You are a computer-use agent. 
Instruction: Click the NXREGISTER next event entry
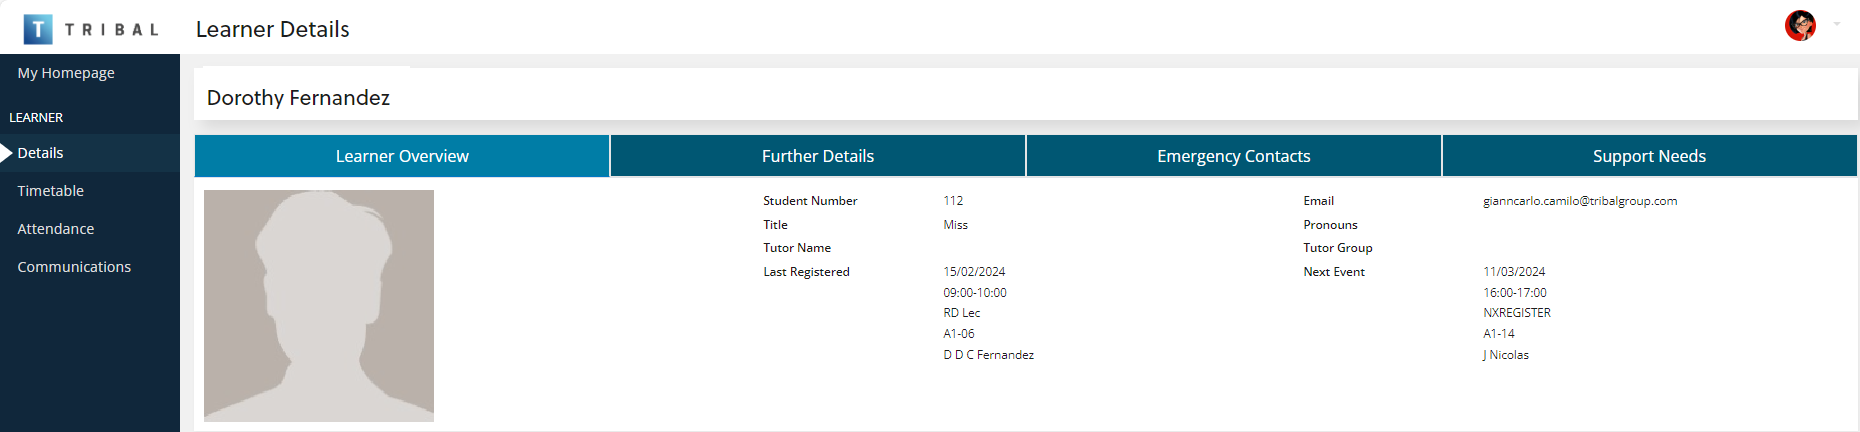tap(1517, 313)
